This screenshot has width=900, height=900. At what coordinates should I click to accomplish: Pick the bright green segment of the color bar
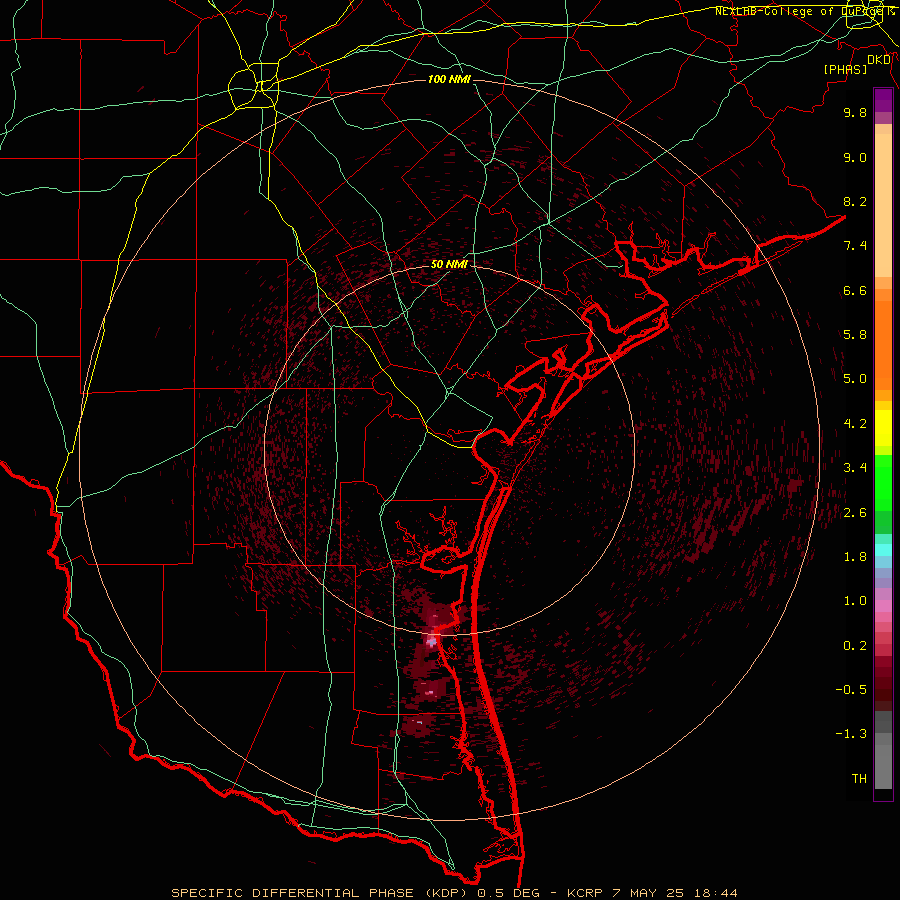point(883,483)
